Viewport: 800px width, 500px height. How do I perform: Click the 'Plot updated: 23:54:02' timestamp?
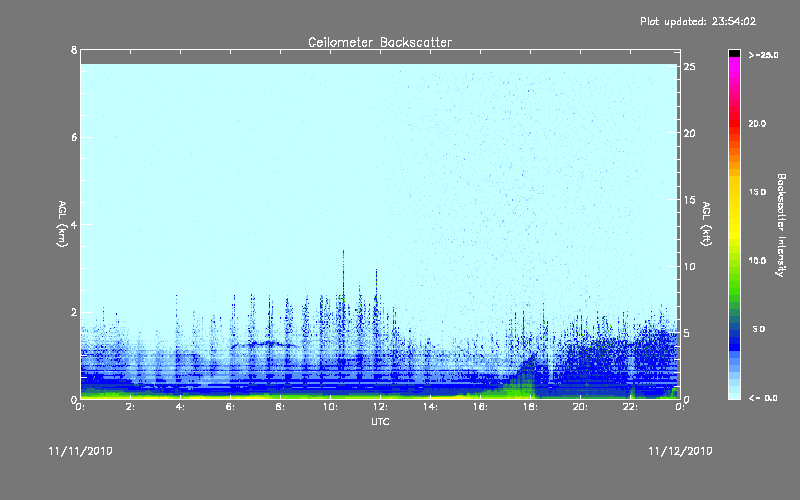[698, 21]
